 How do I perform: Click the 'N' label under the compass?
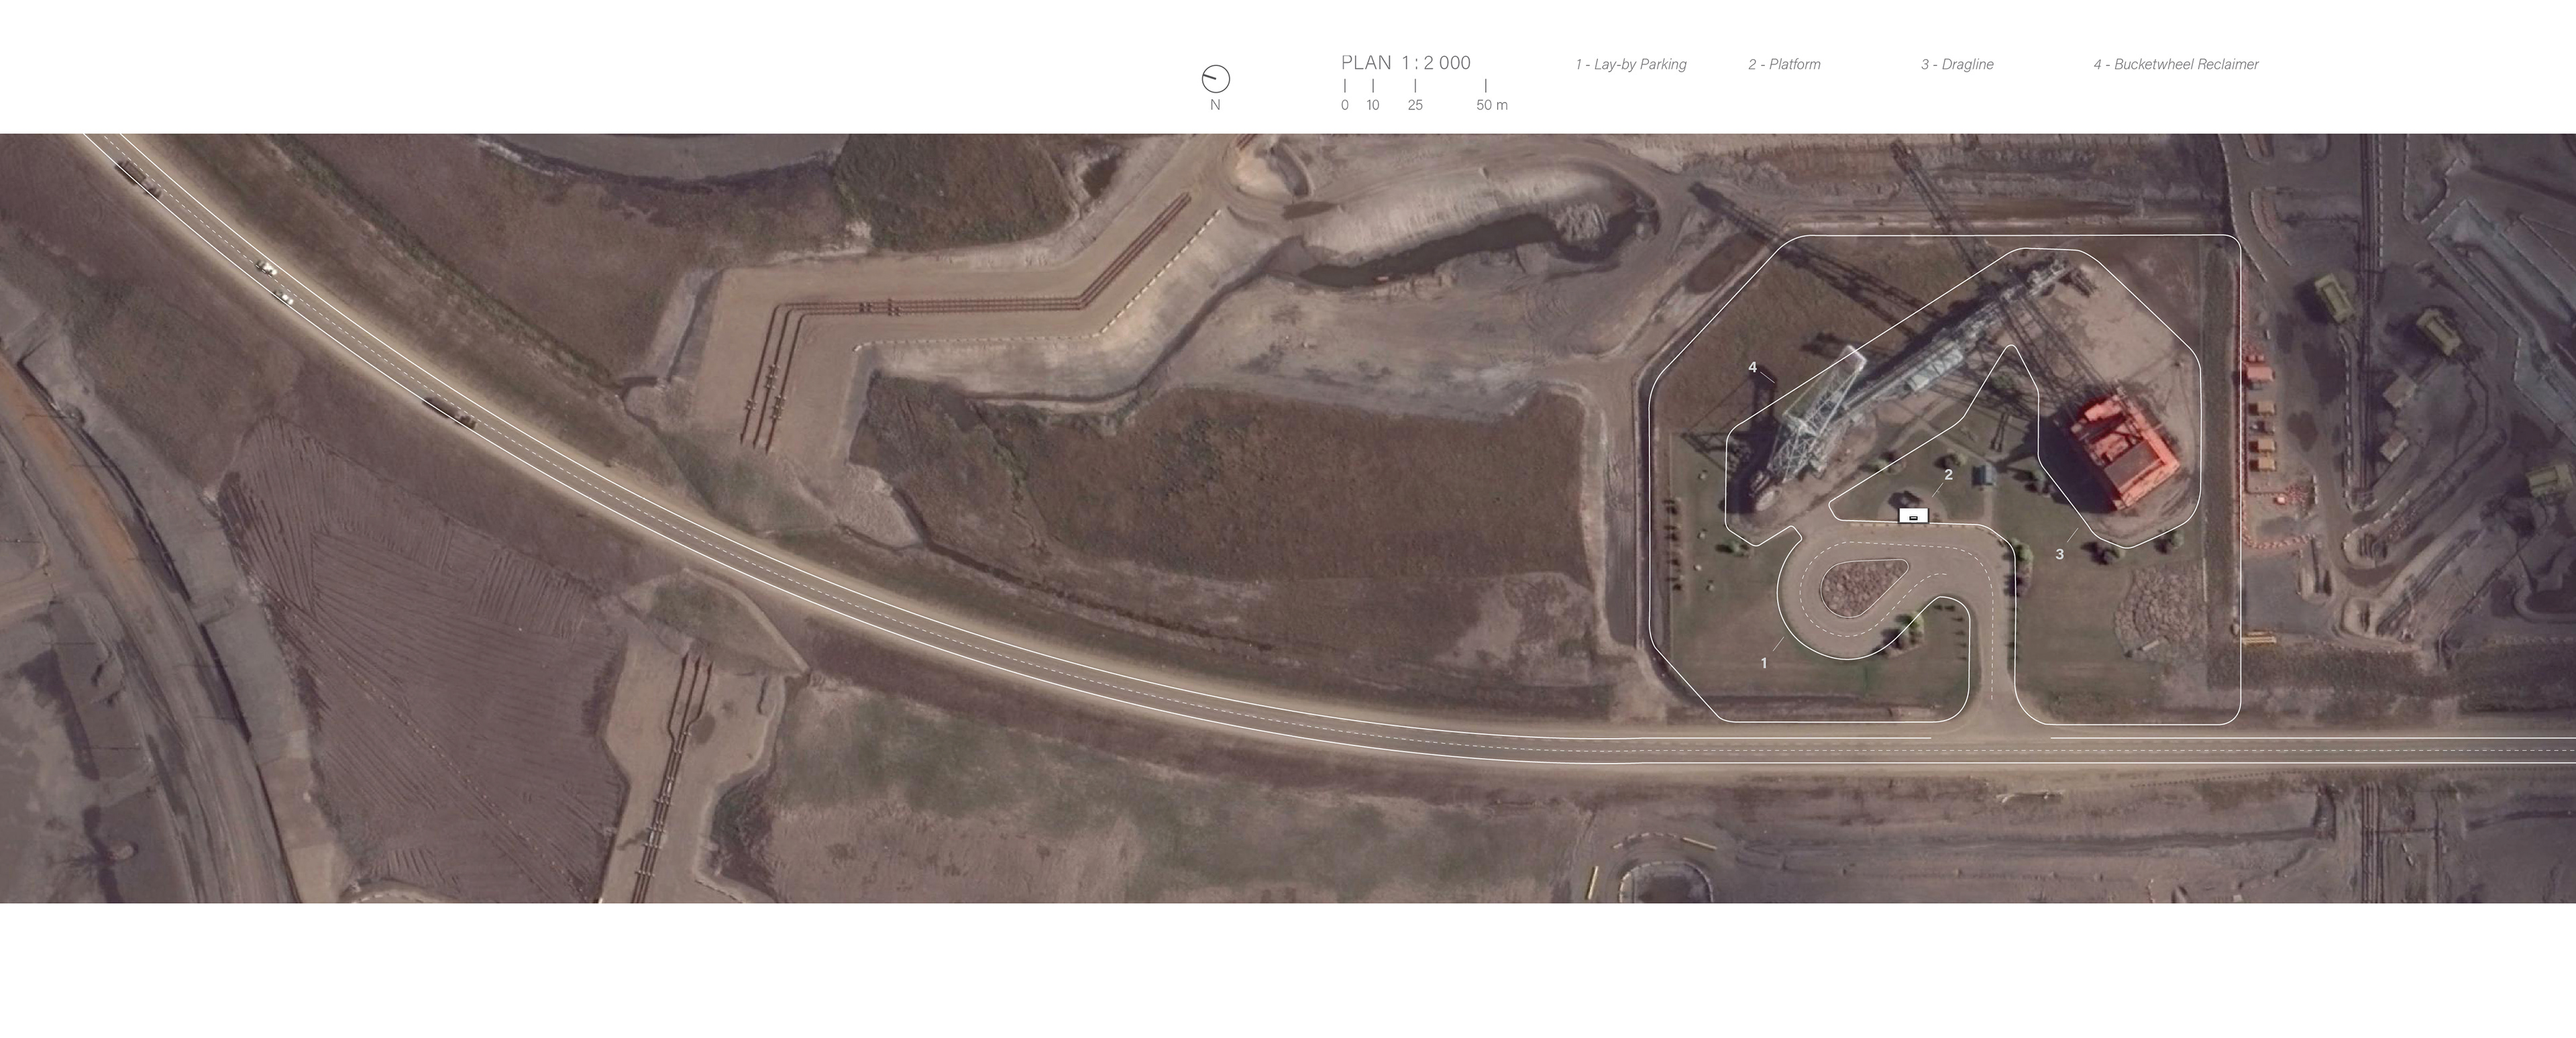1215,105
